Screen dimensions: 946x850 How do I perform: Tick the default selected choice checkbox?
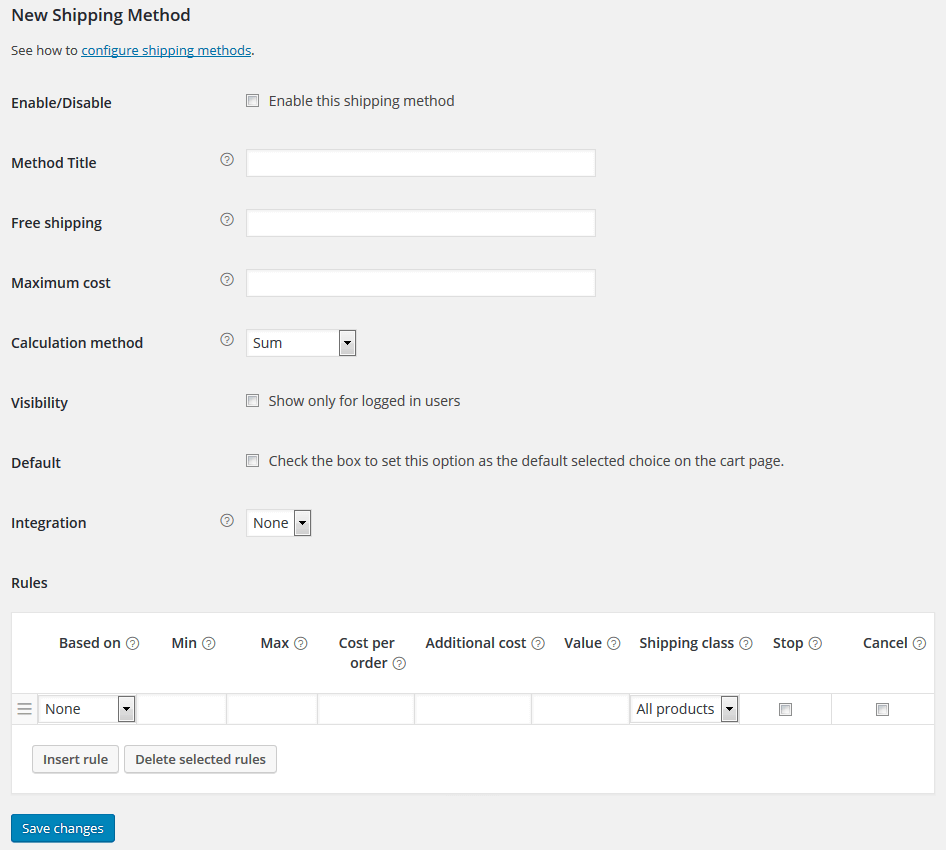[x=253, y=461]
